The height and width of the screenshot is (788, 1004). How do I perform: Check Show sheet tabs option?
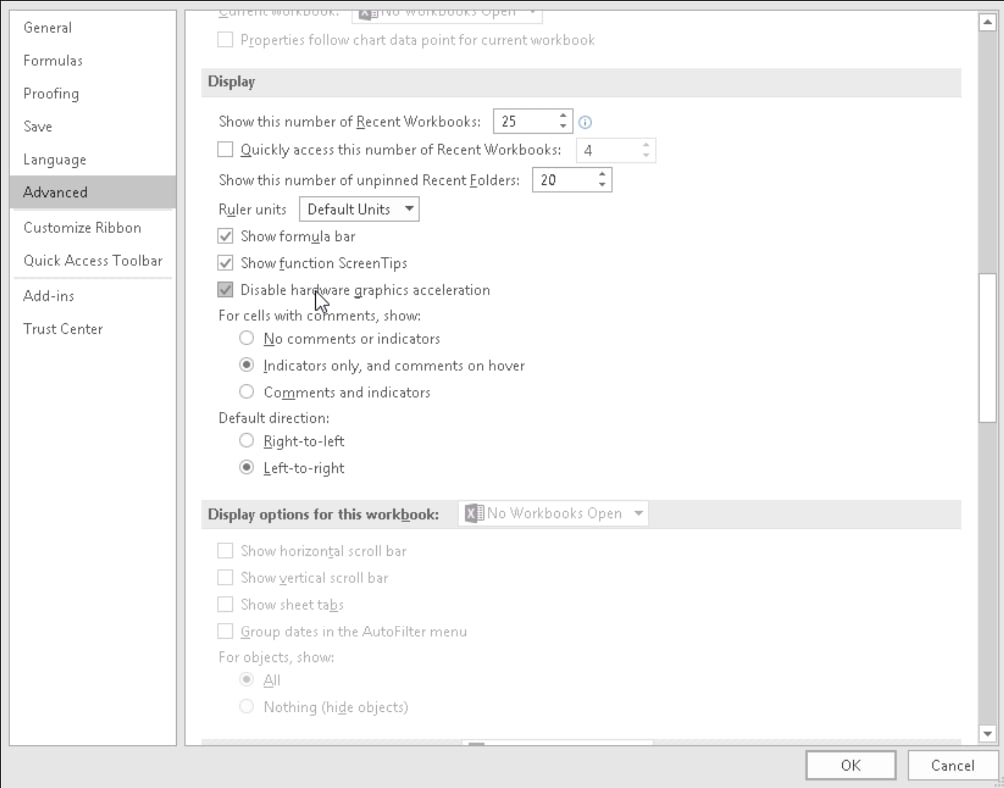tap(225, 604)
